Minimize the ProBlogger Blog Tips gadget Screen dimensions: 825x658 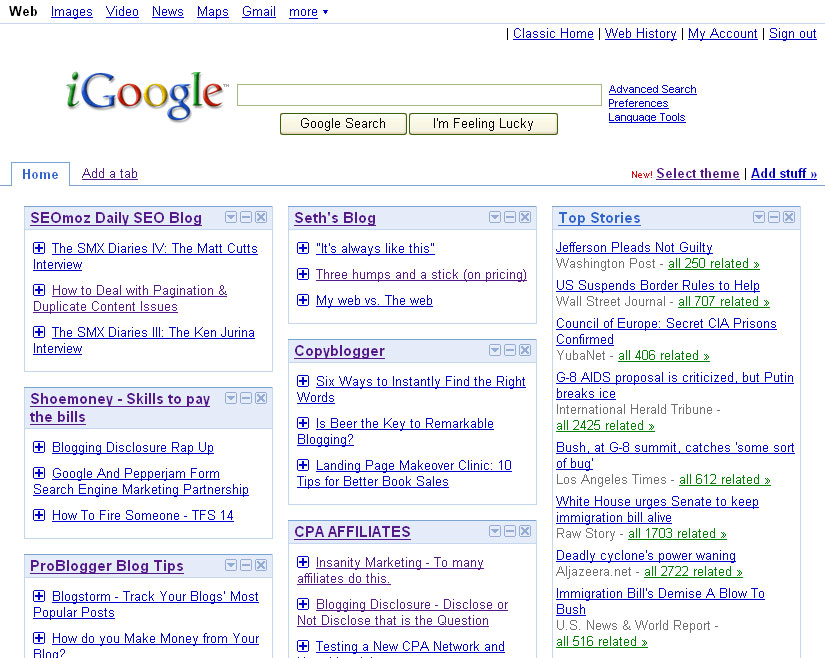pos(246,565)
